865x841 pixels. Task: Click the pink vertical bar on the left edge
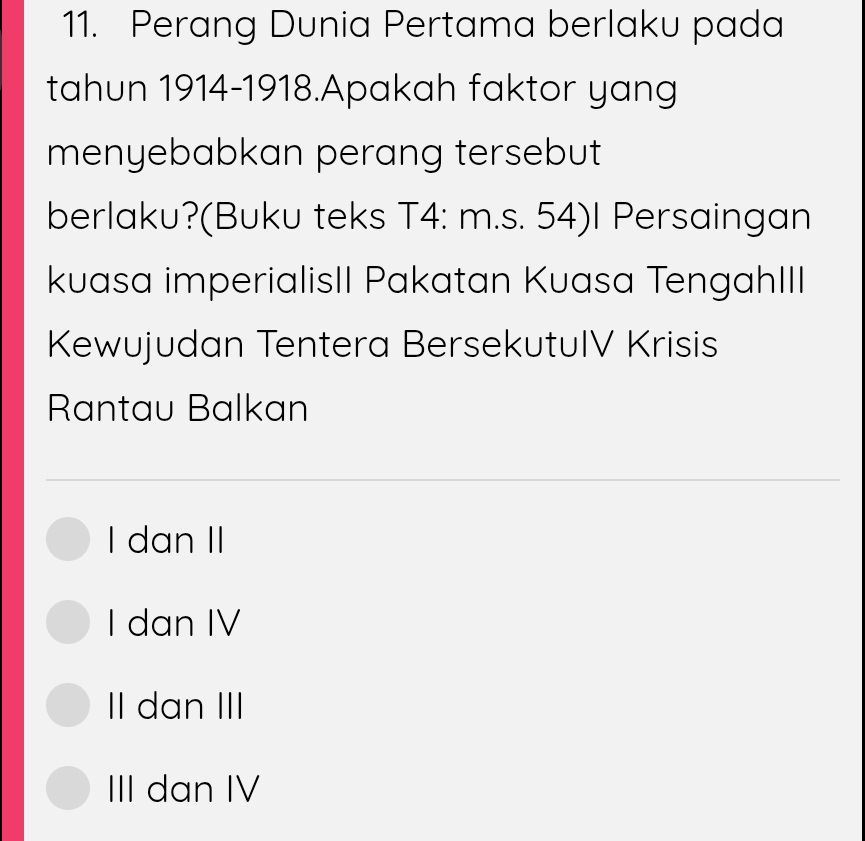tap(11, 420)
